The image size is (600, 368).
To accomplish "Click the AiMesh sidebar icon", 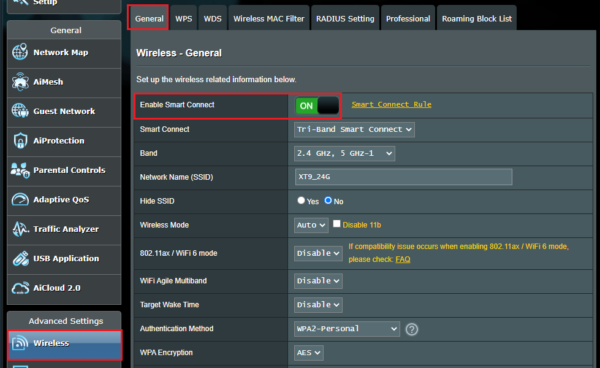I will click(20, 81).
